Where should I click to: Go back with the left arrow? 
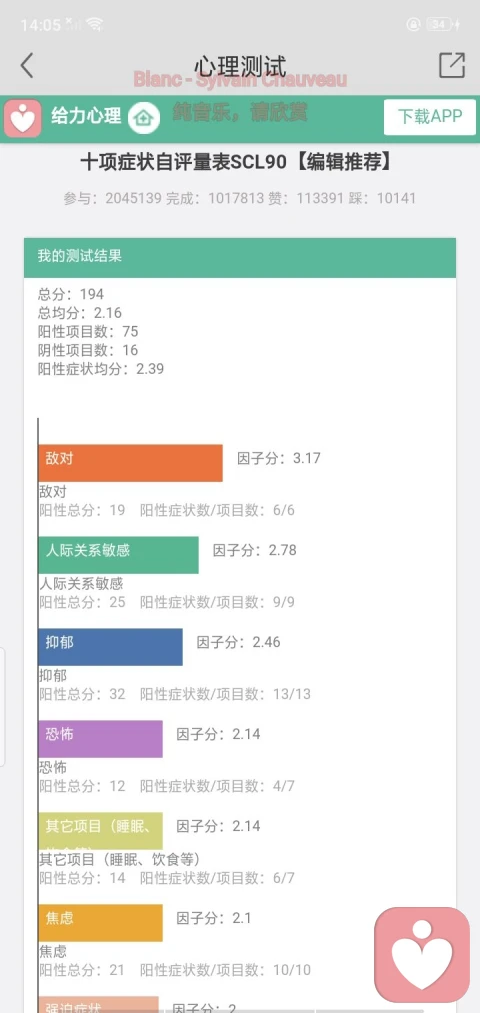[26, 65]
